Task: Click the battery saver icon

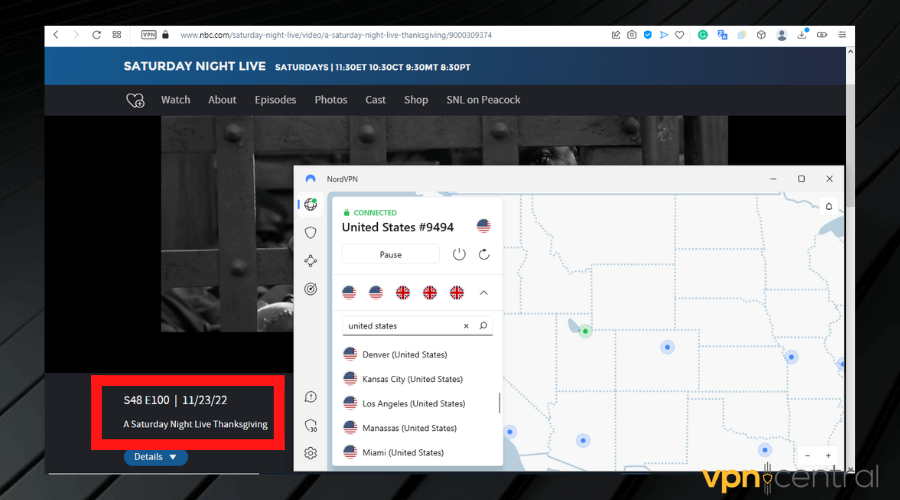Action: (822, 35)
